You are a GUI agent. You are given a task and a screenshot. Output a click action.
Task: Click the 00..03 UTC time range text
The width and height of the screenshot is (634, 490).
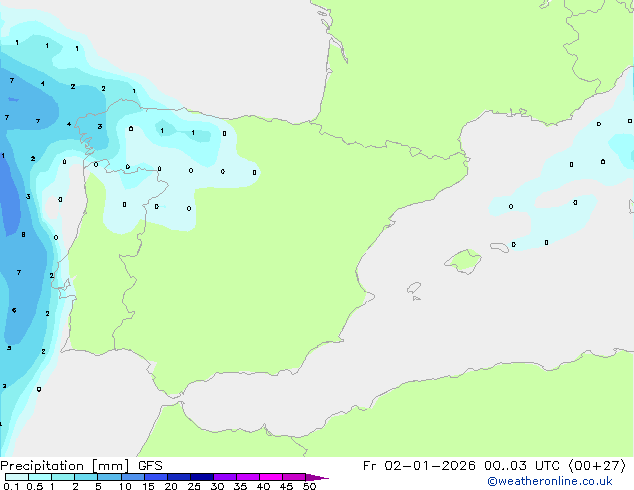click(x=522, y=466)
